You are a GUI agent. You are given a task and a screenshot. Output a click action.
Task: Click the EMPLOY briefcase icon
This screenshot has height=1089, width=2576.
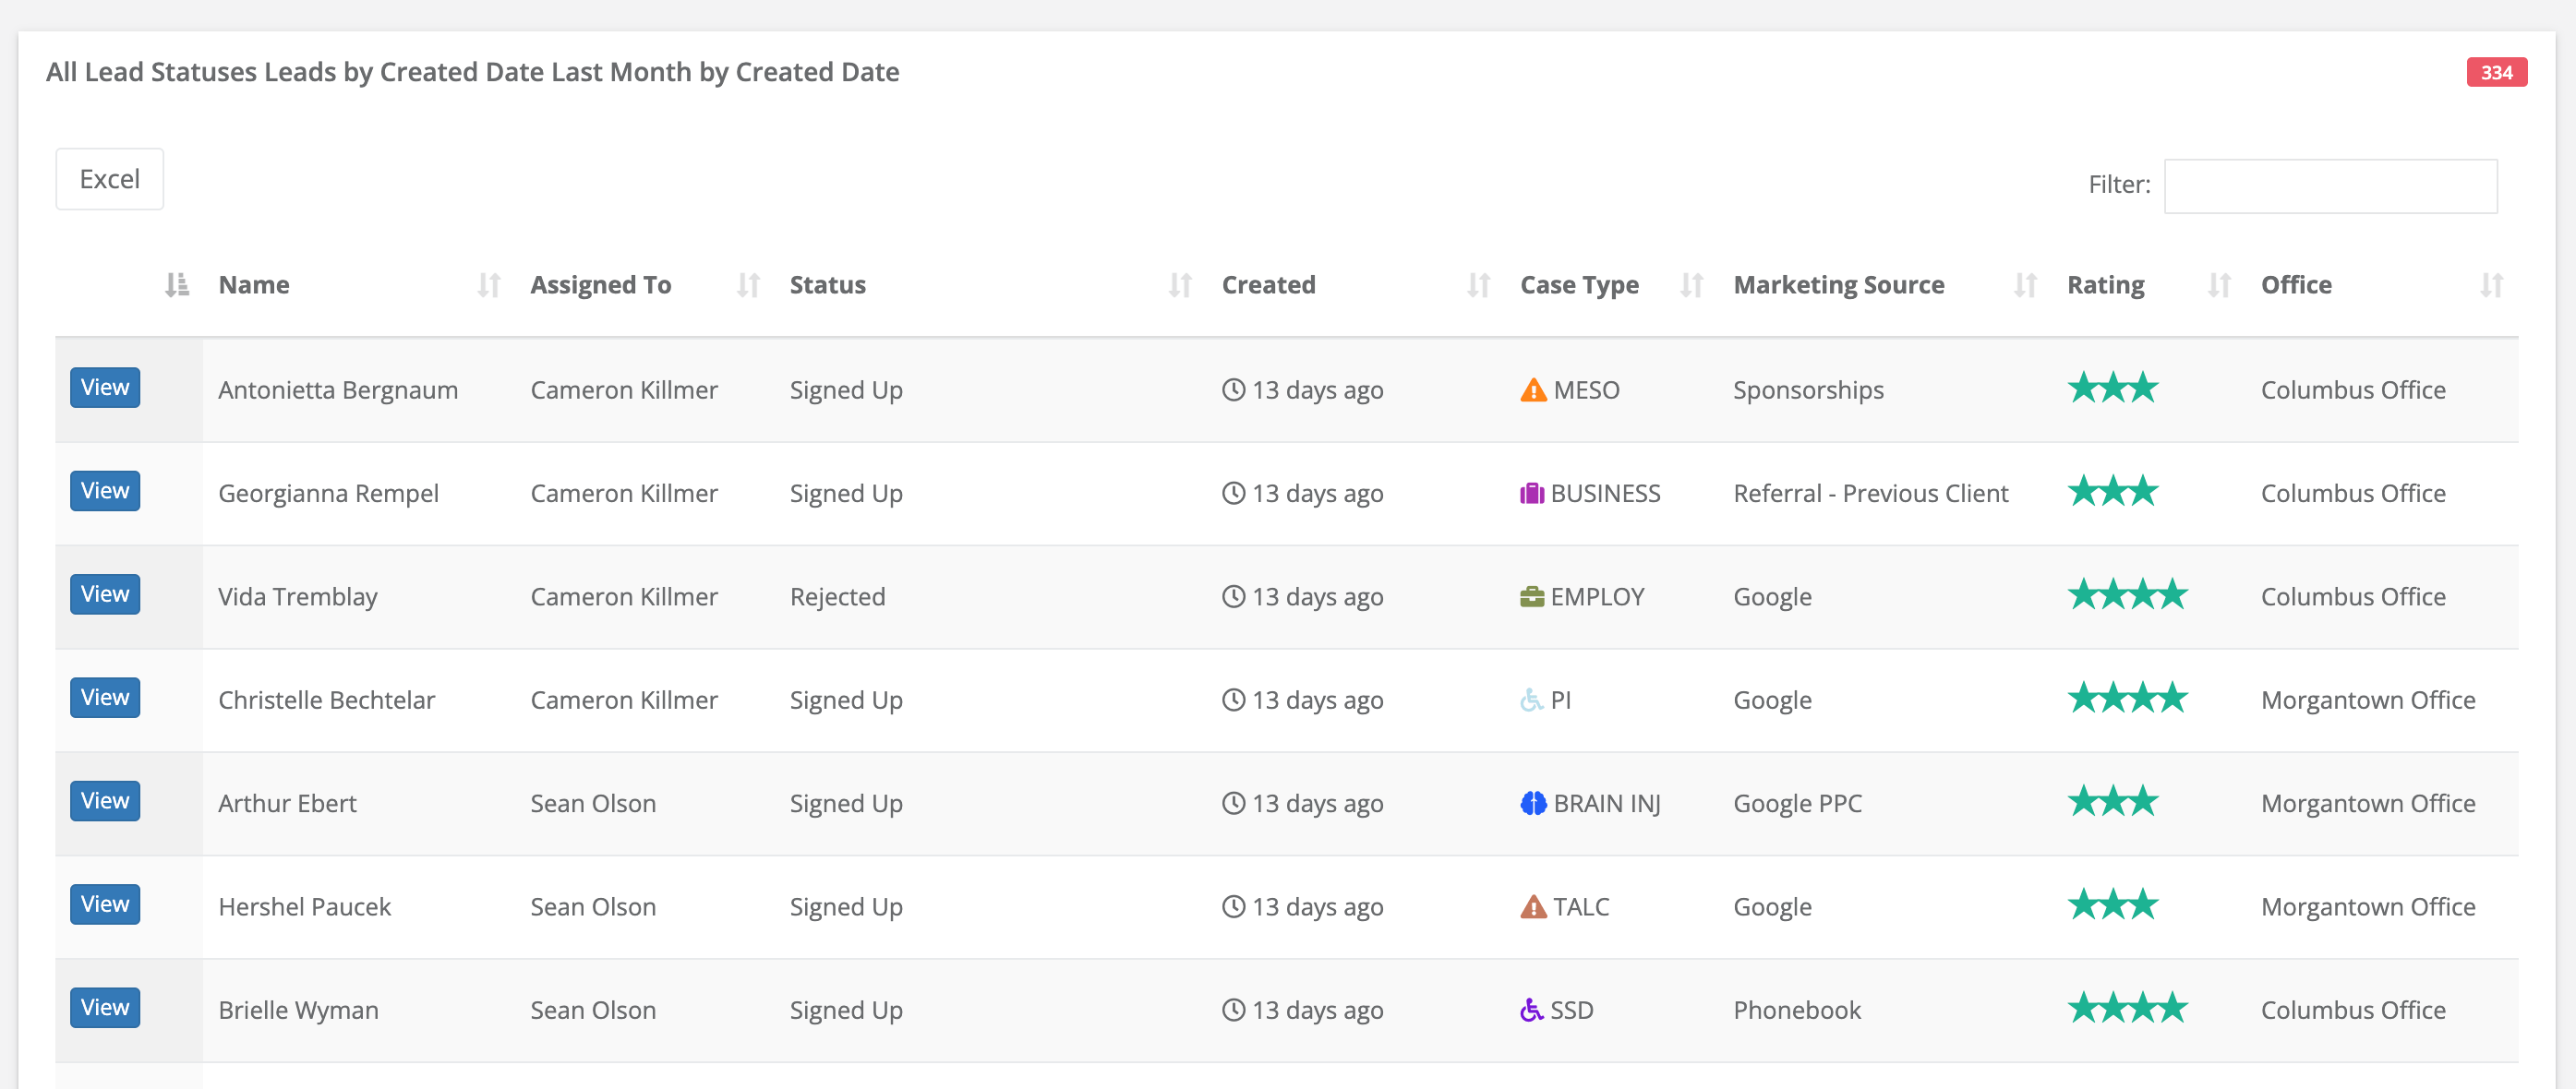(1531, 597)
